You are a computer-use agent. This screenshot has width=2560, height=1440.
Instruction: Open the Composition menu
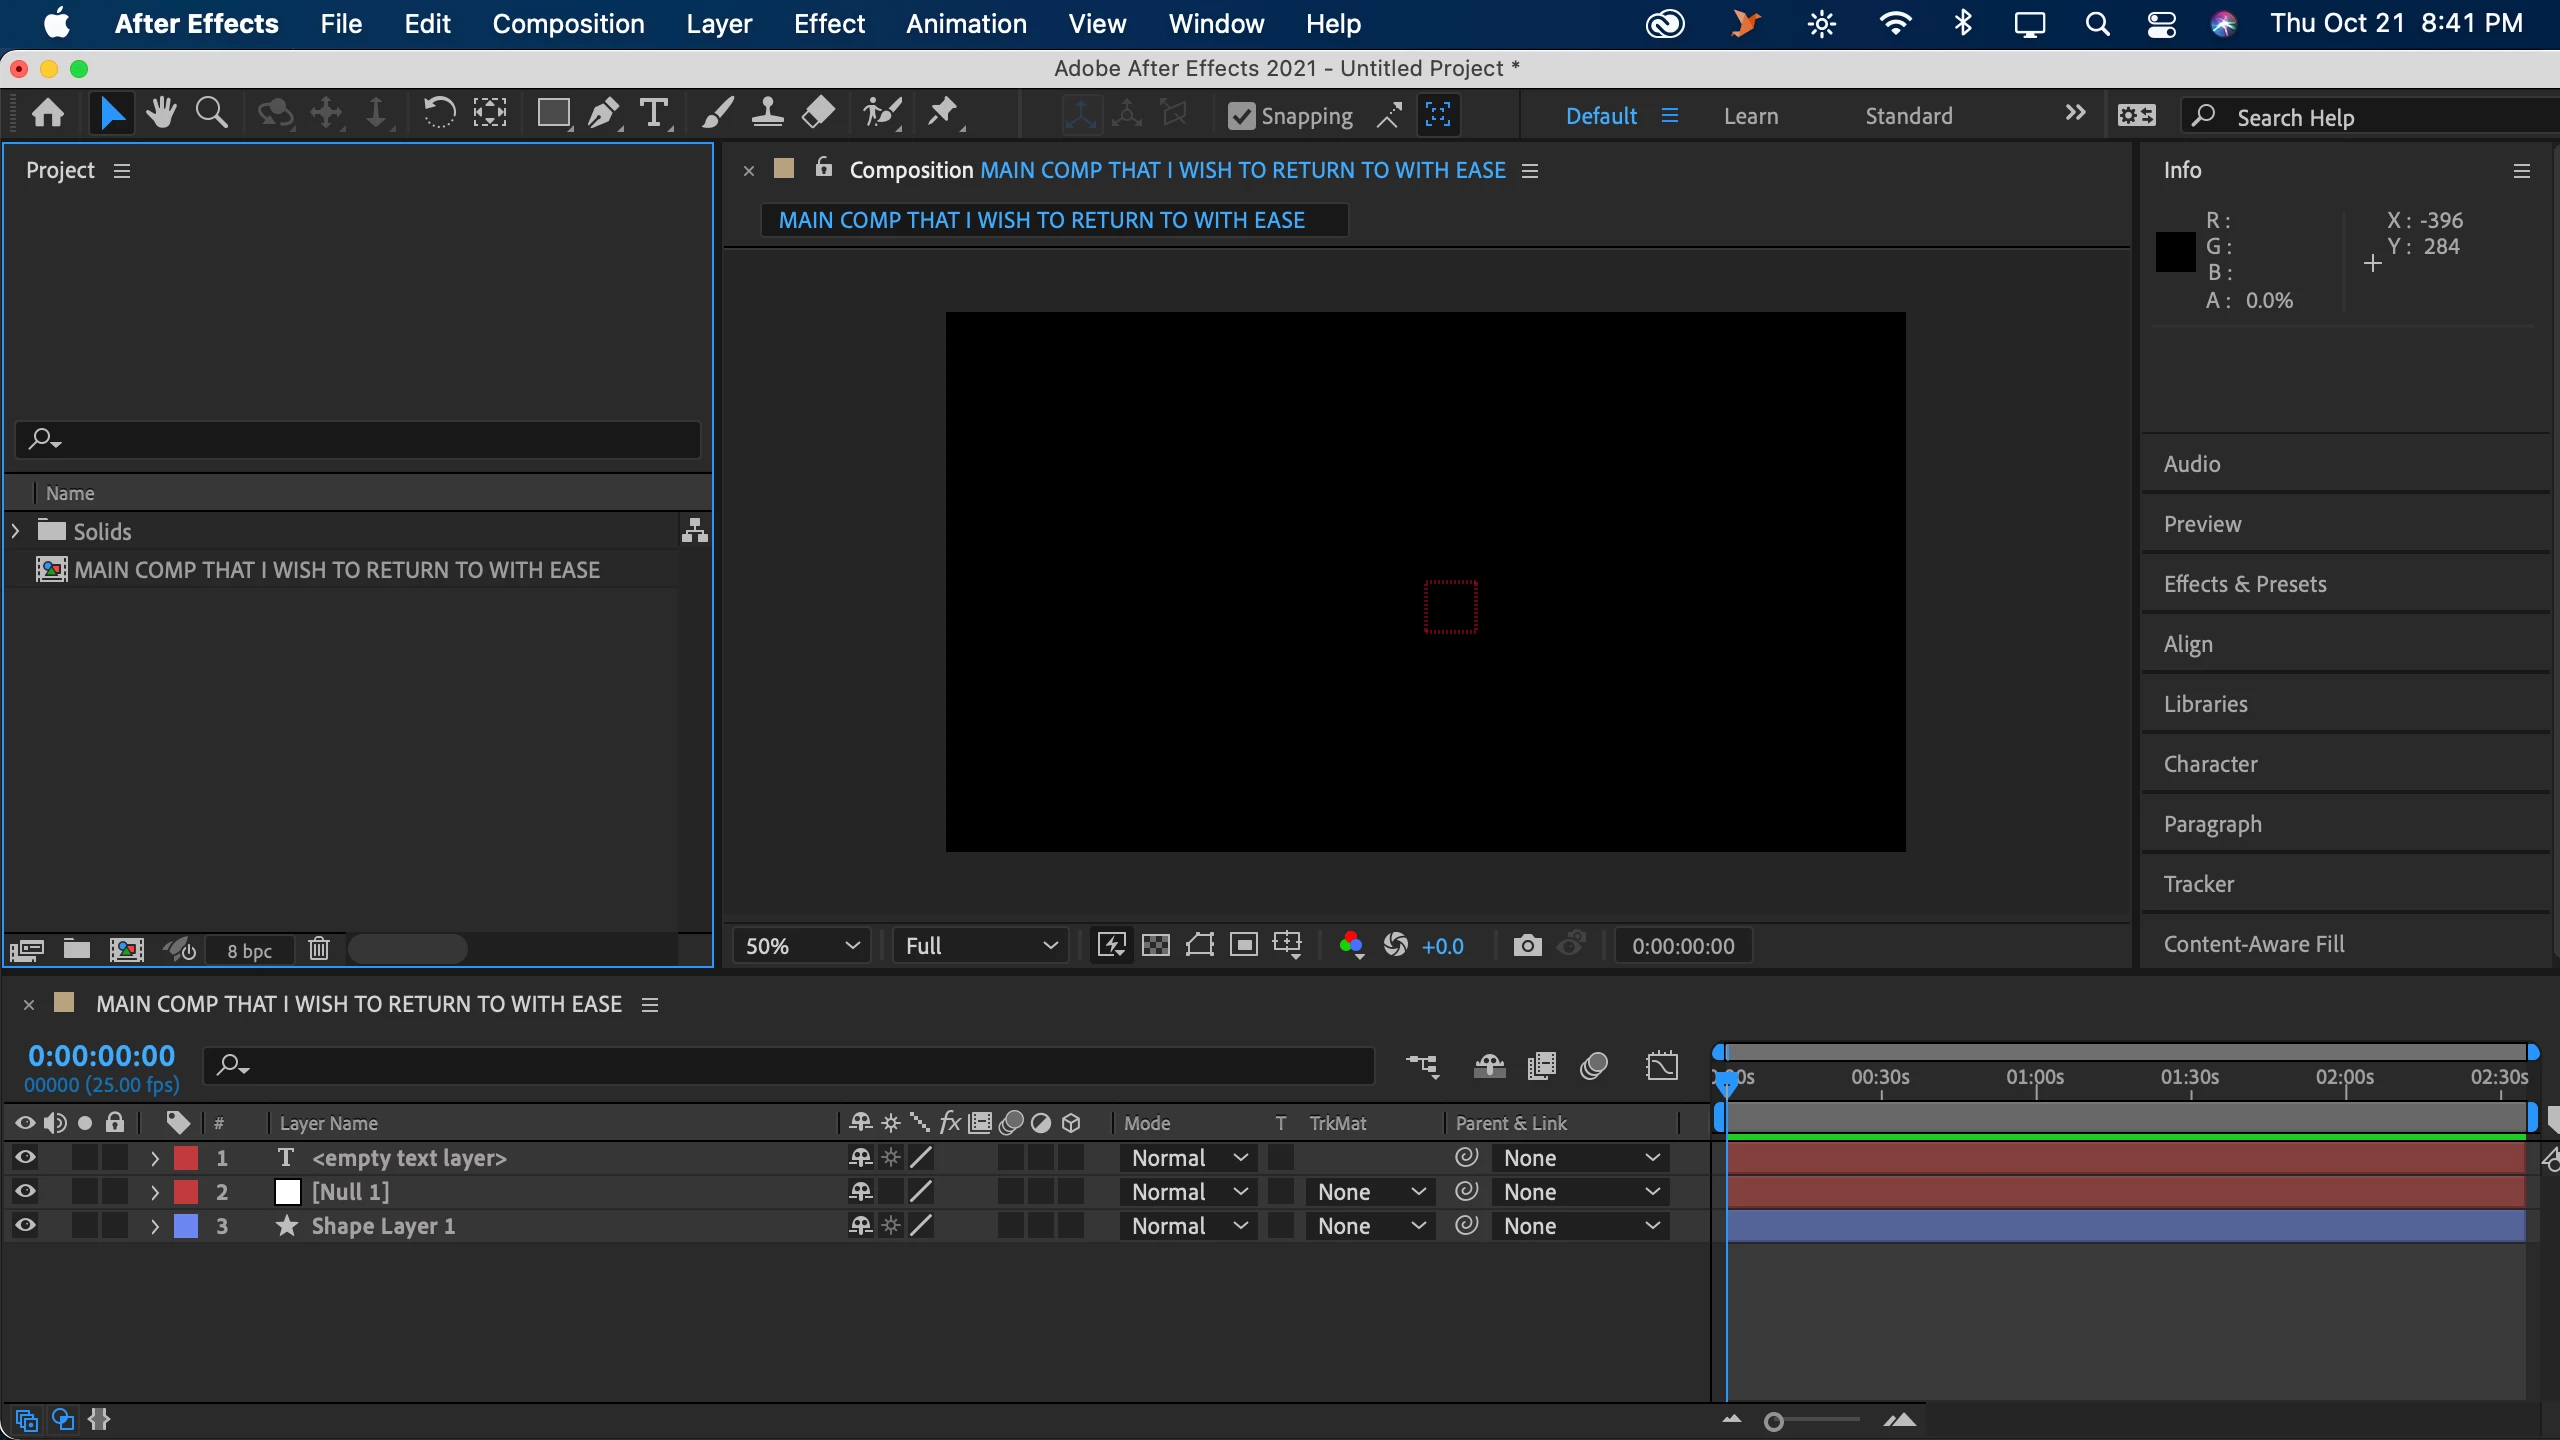(568, 24)
